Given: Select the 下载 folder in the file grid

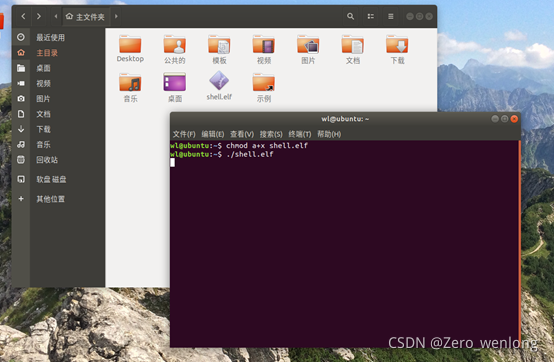Looking at the screenshot, I should click(x=397, y=49).
